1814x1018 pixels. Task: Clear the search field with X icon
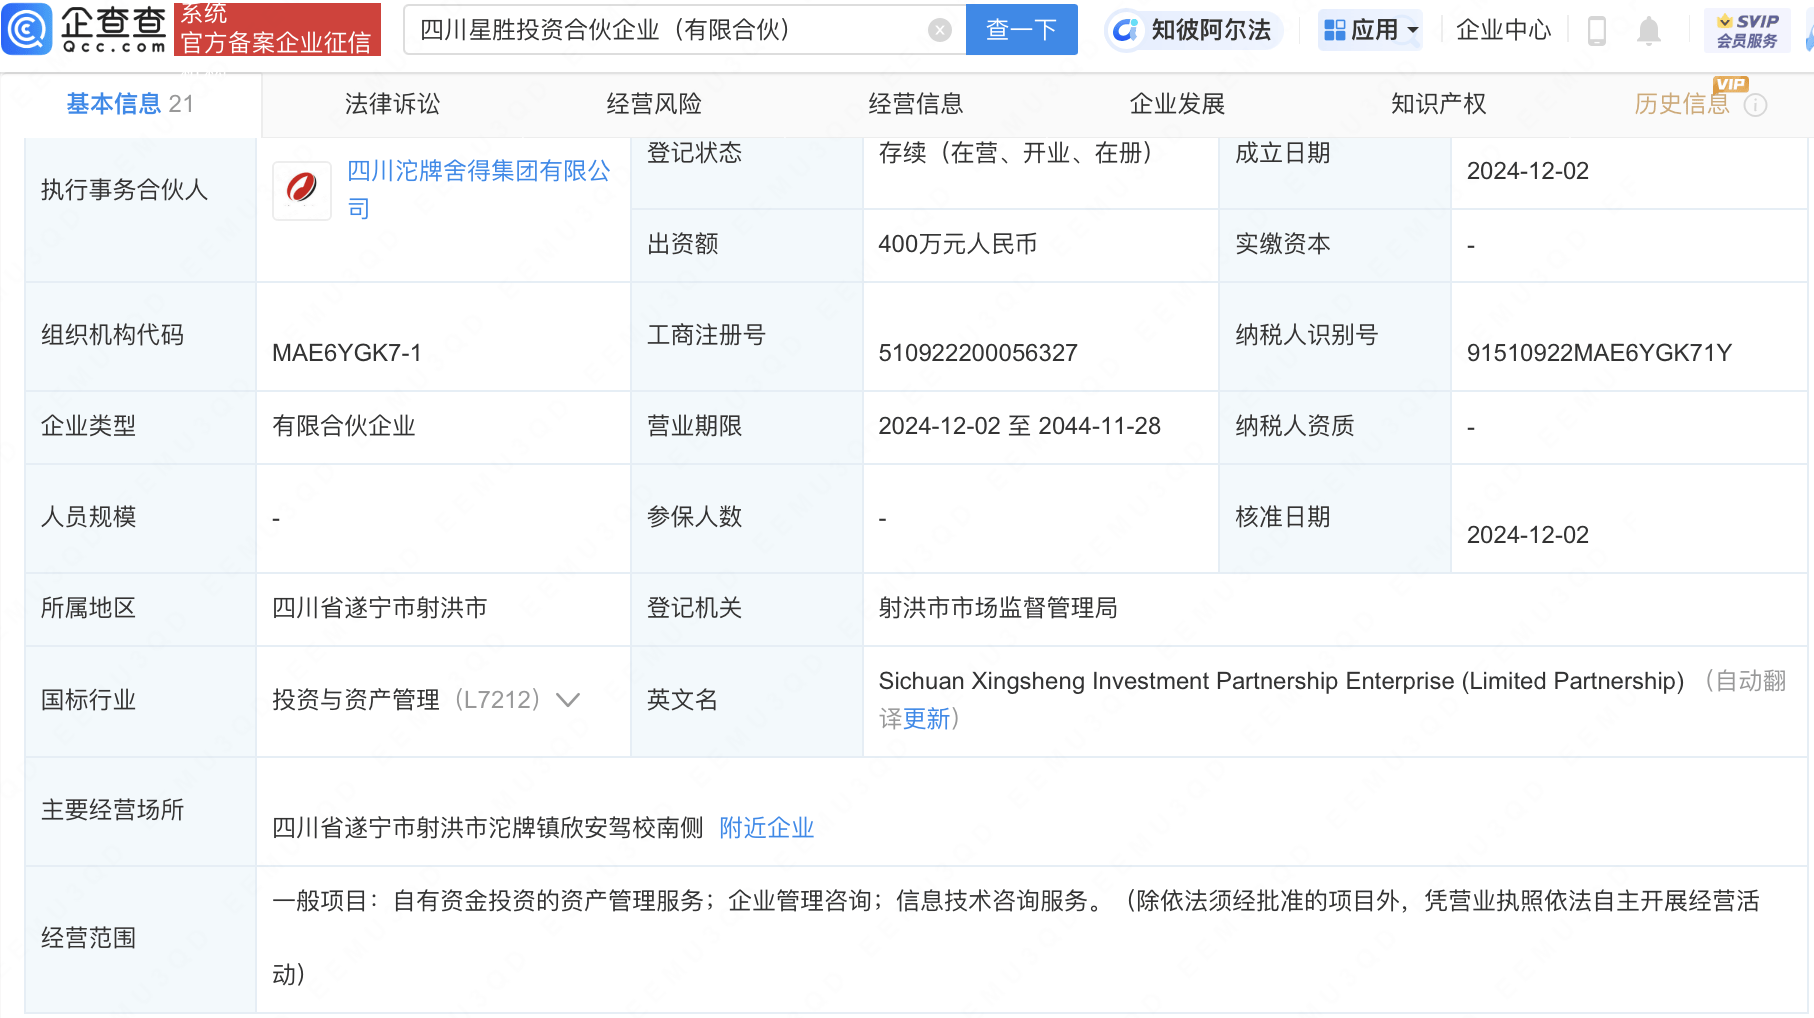(939, 30)
